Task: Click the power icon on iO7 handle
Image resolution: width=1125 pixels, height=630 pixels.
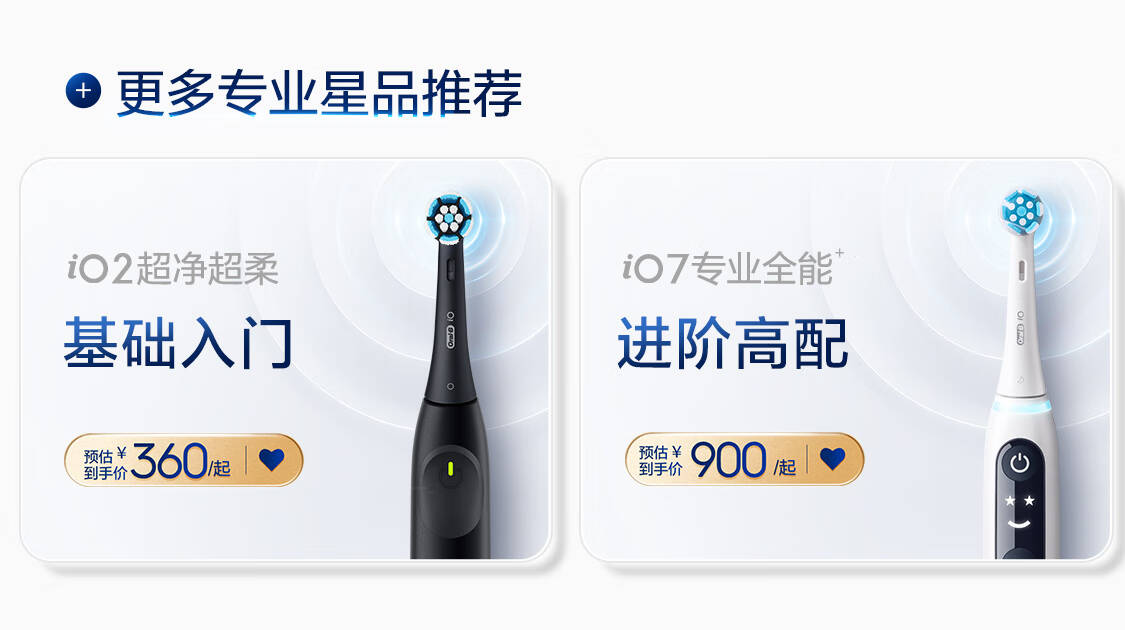Action: [1020, 463]
